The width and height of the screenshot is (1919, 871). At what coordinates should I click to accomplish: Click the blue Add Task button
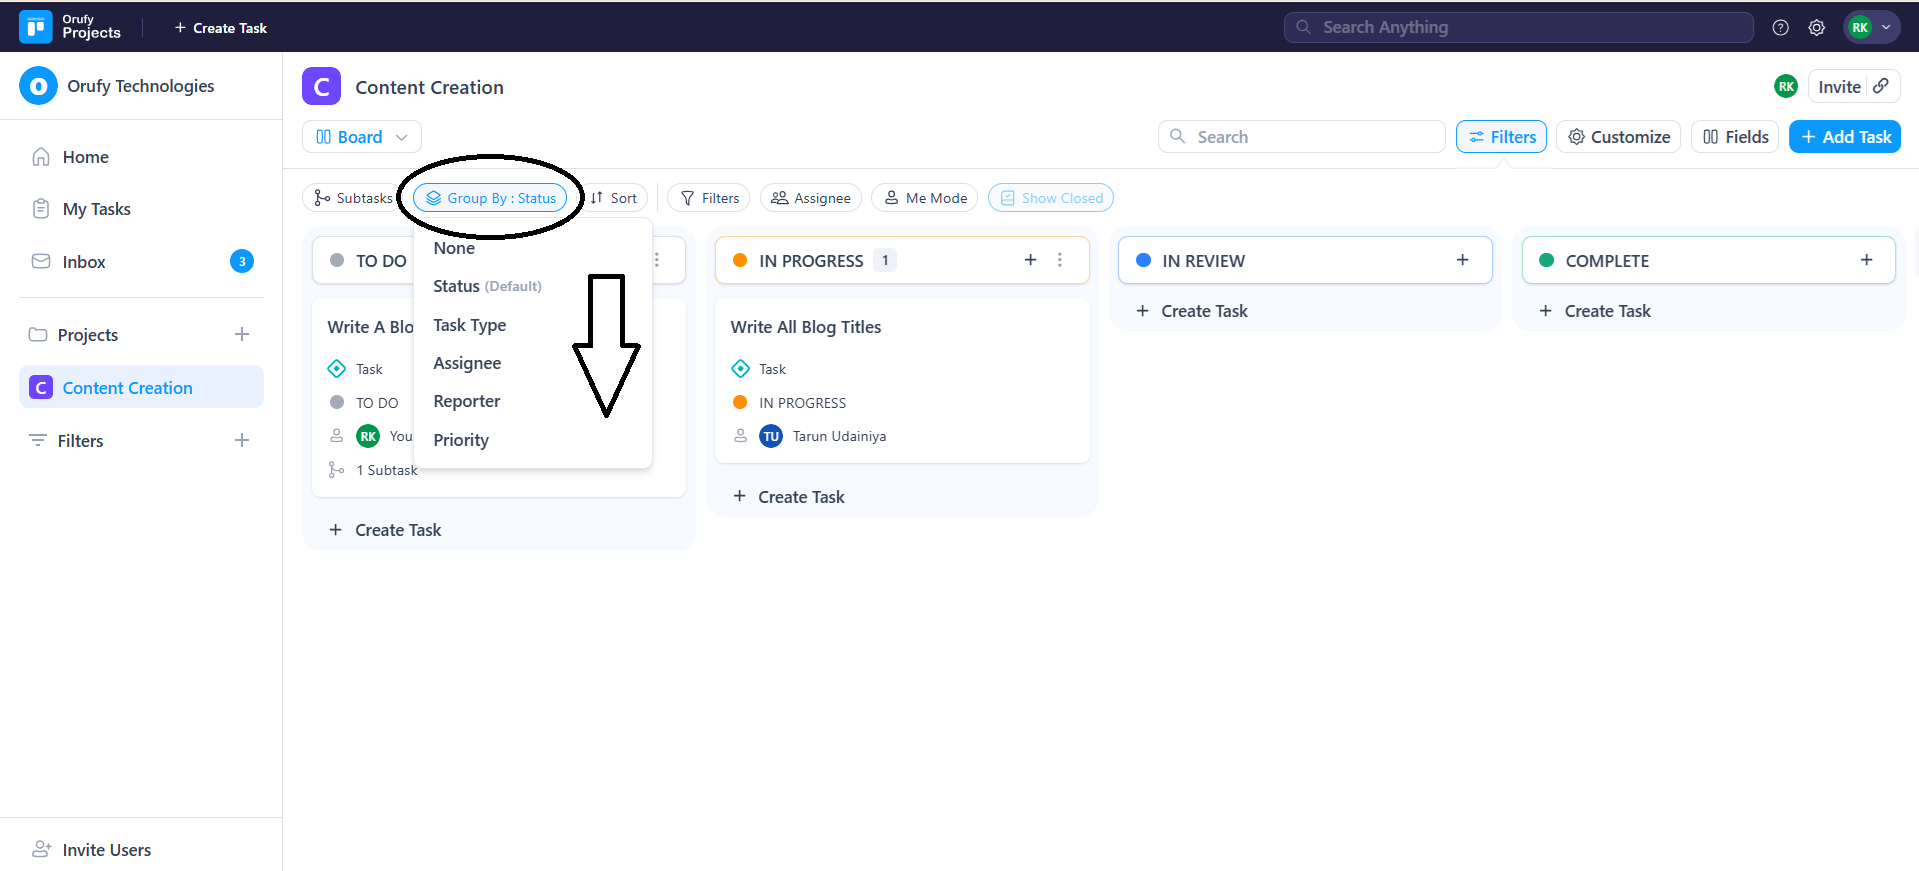1844,137
